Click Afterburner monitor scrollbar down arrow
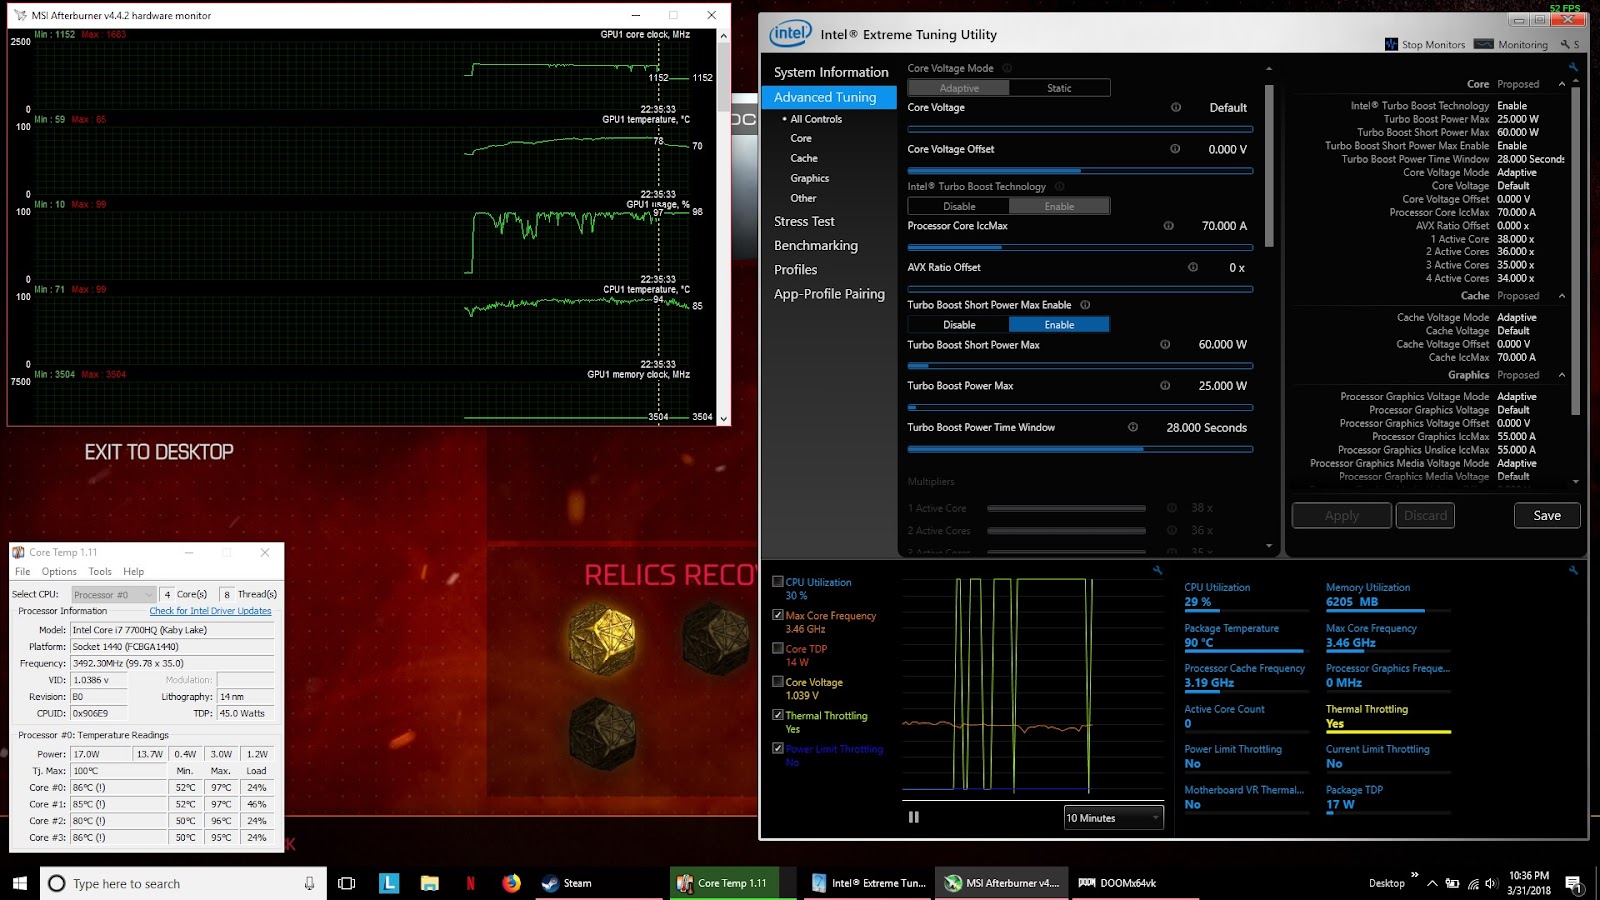This screenshot has width=1600, height=900. pos(723,418)
